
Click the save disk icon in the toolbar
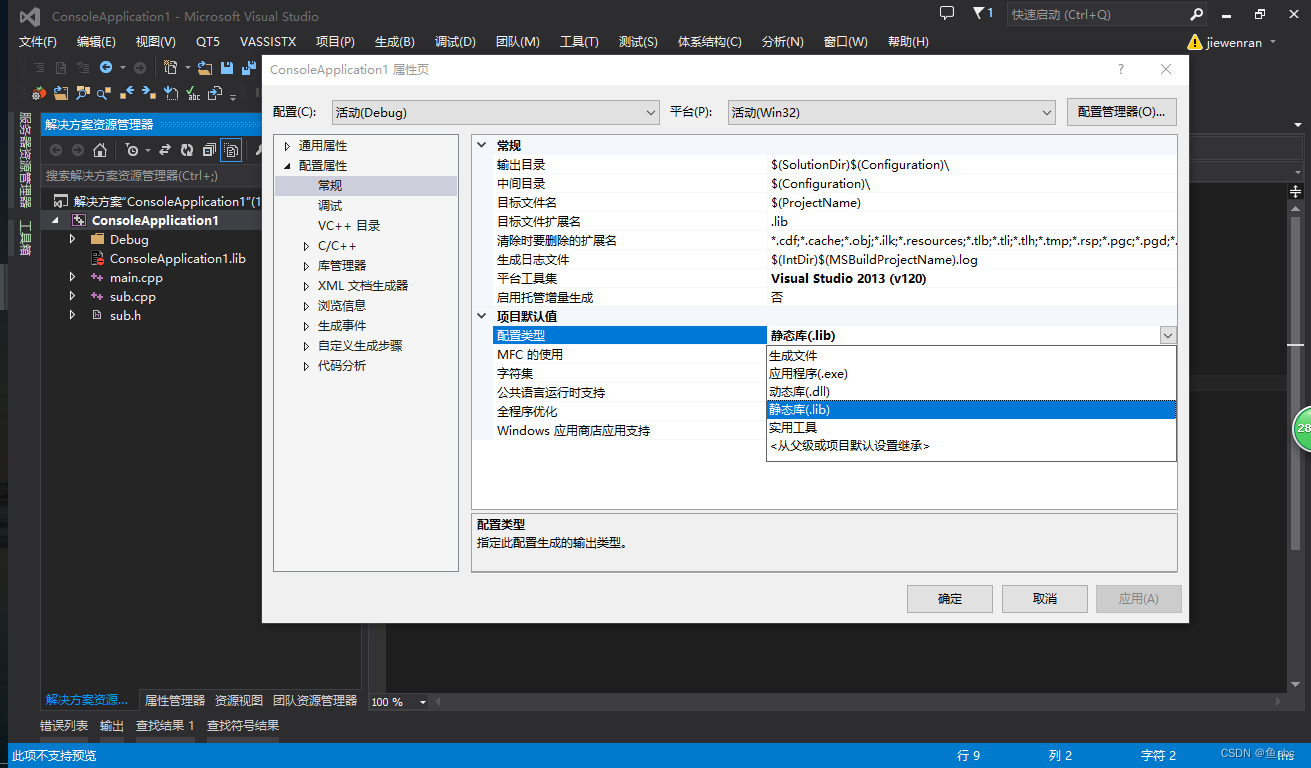click(x=227, y=68)
